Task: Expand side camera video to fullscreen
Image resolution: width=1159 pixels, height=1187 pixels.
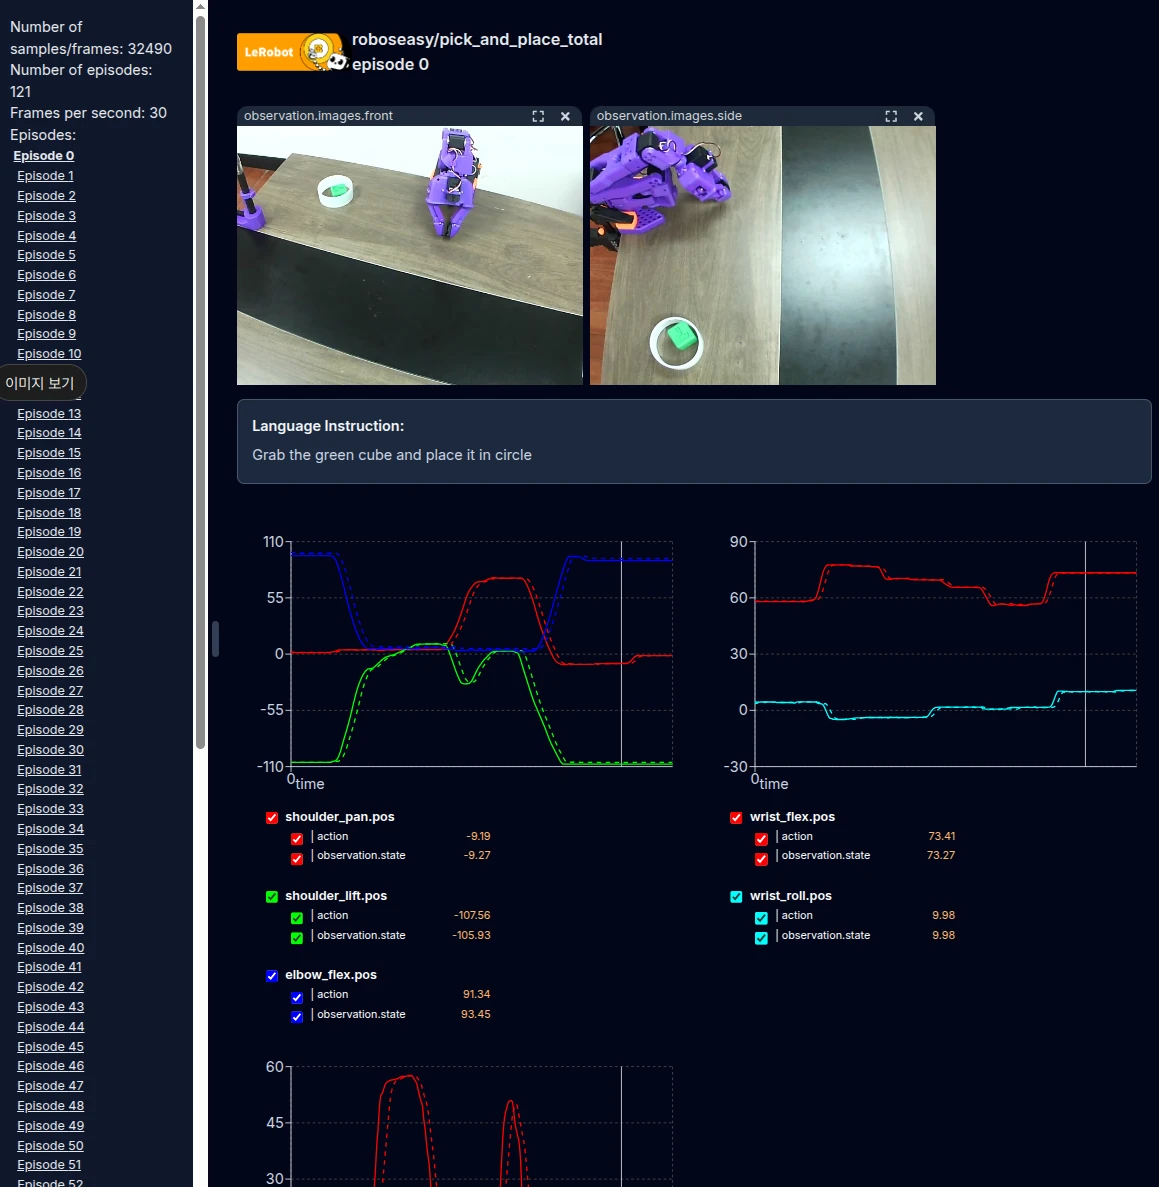Action: [x=891, y=116]
